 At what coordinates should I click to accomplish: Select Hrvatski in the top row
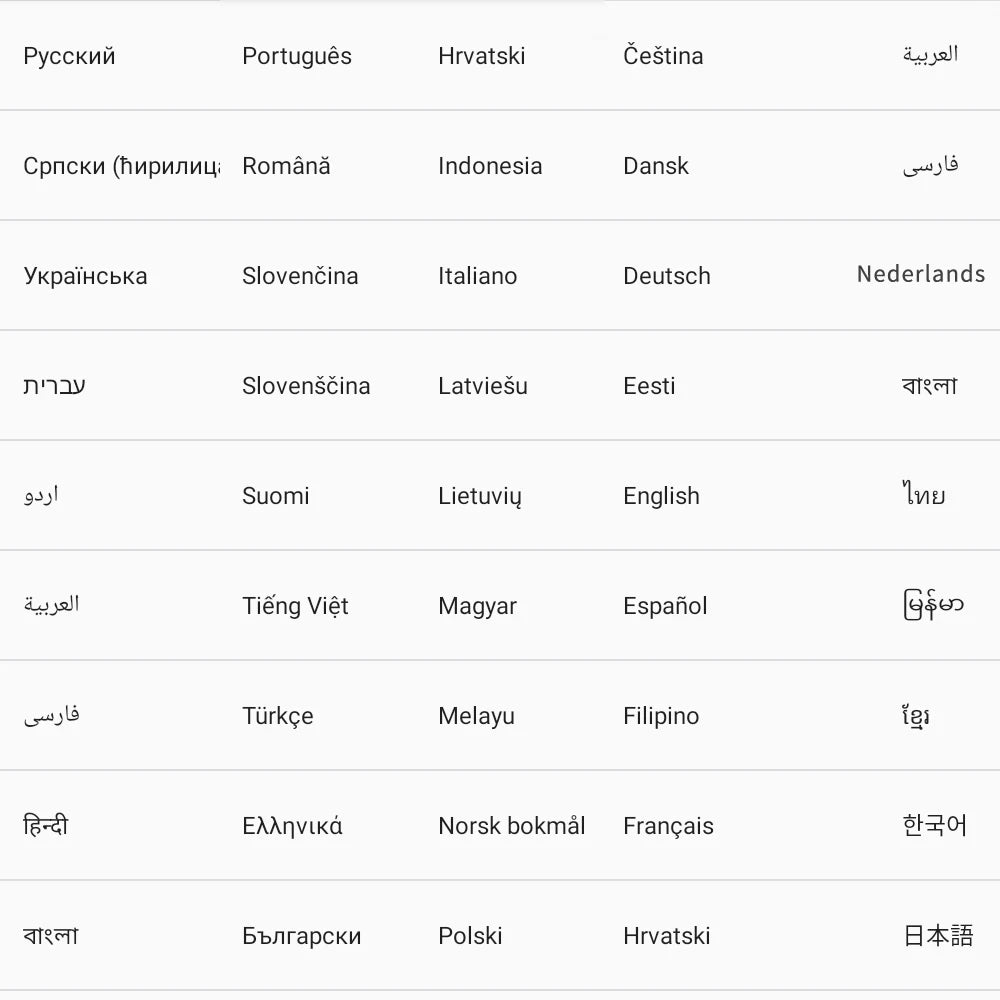(484, 56)
